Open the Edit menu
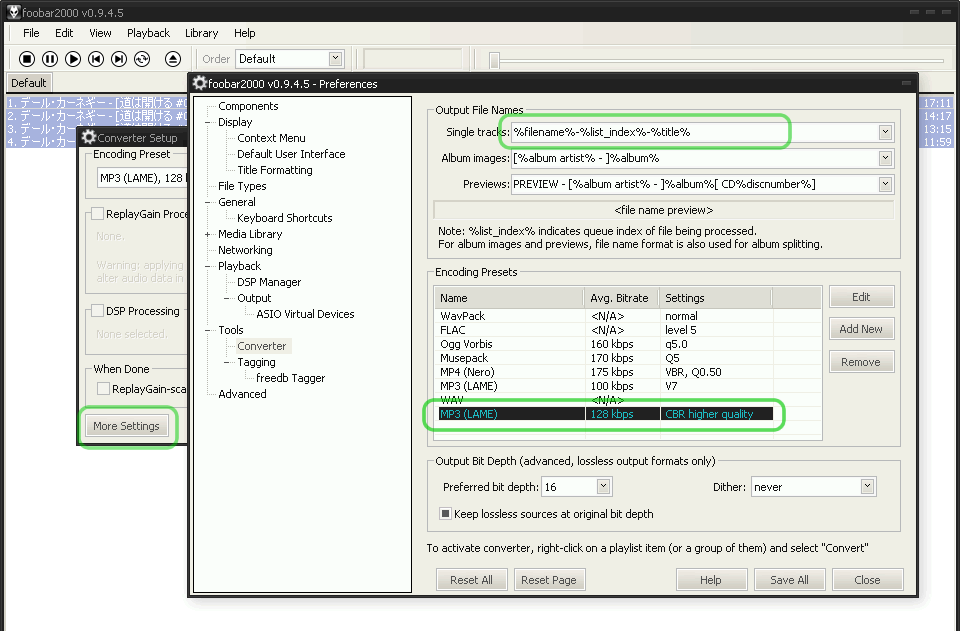 tap(64, 33)
